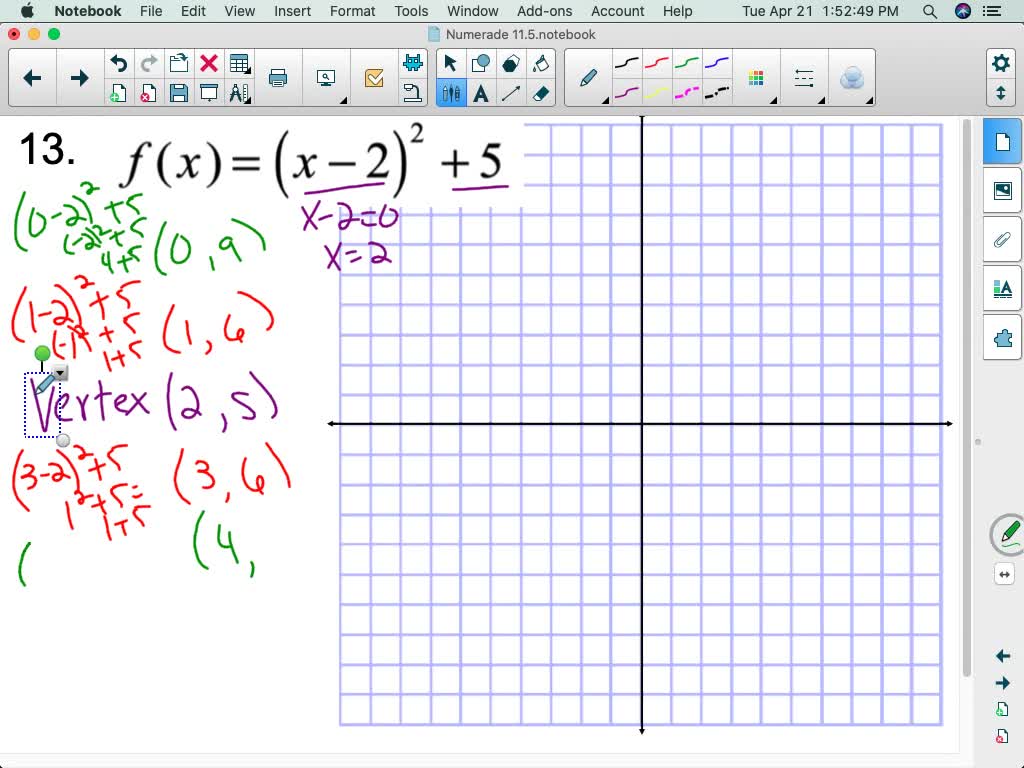This screenshot has width=1024, height=768.
Task: Advance to next page with forward arrow
Action: 79,77
